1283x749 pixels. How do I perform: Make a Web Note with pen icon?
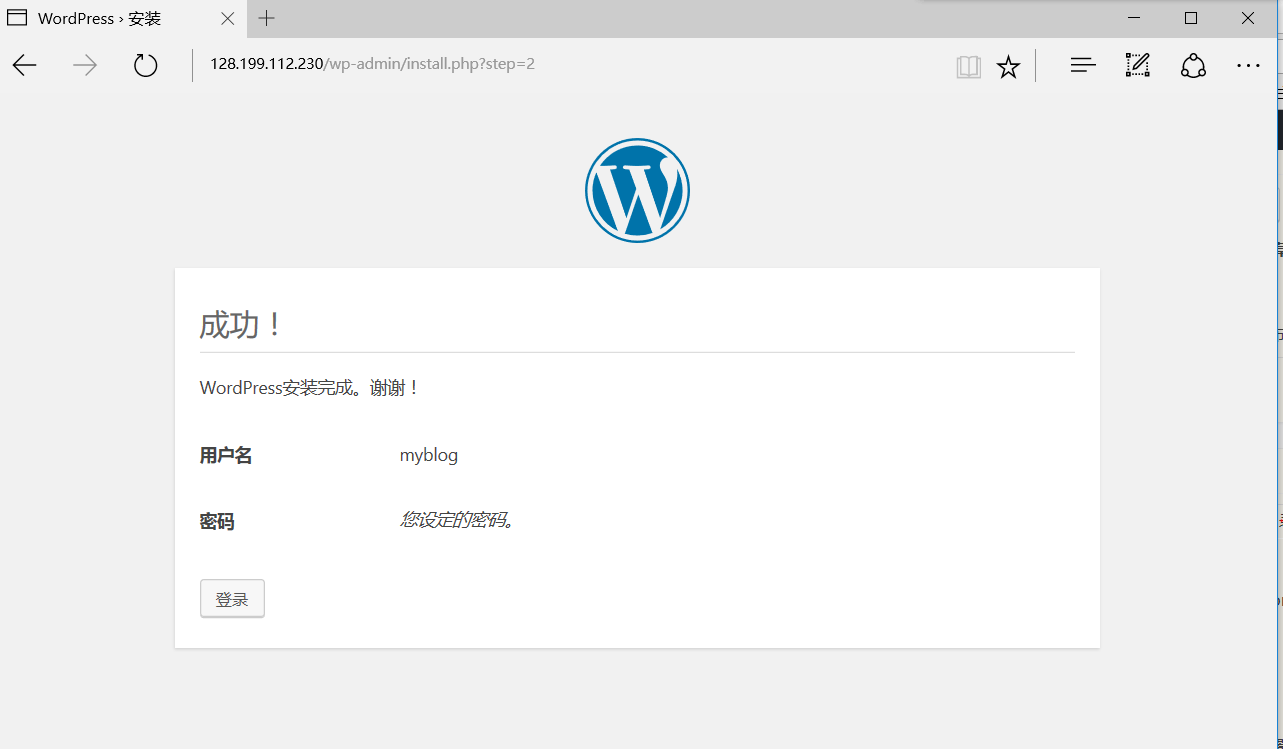(x=1138, y=66)
